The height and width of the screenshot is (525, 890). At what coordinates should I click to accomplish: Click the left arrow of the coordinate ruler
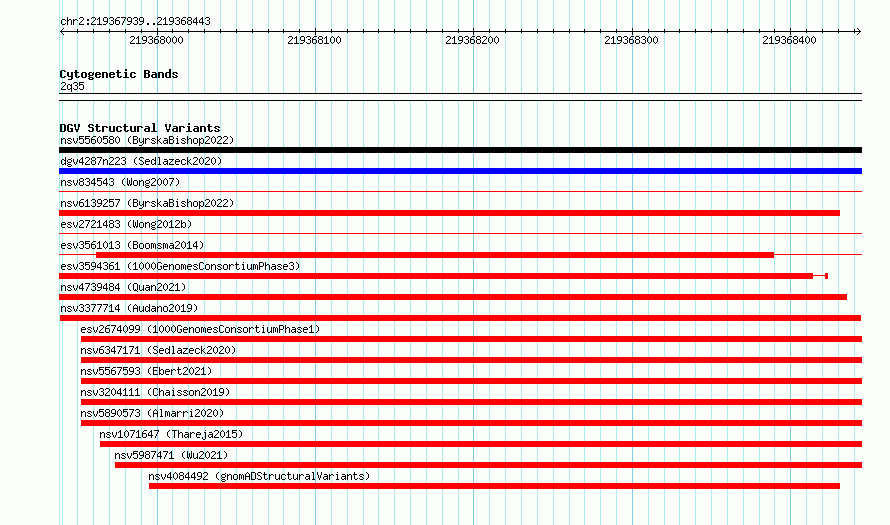tap(62, 32)
